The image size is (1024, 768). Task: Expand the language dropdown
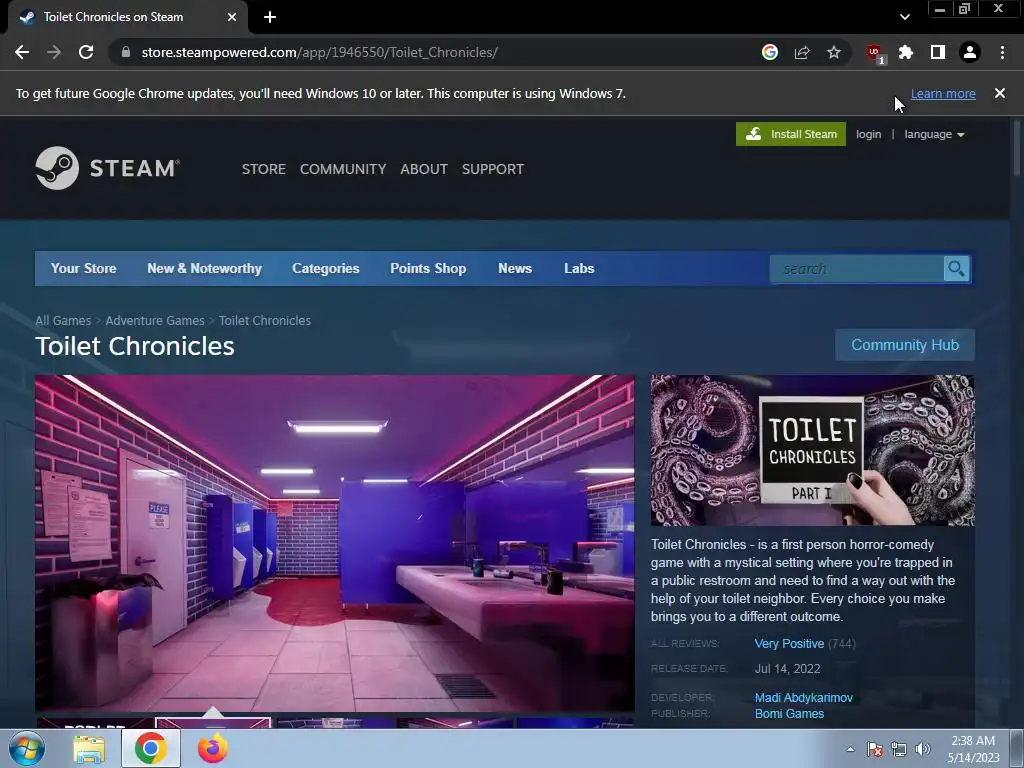934,135
